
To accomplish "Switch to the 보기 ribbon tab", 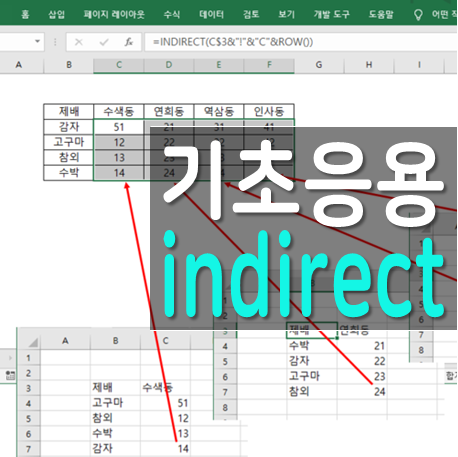I will (x=286, y=14).
